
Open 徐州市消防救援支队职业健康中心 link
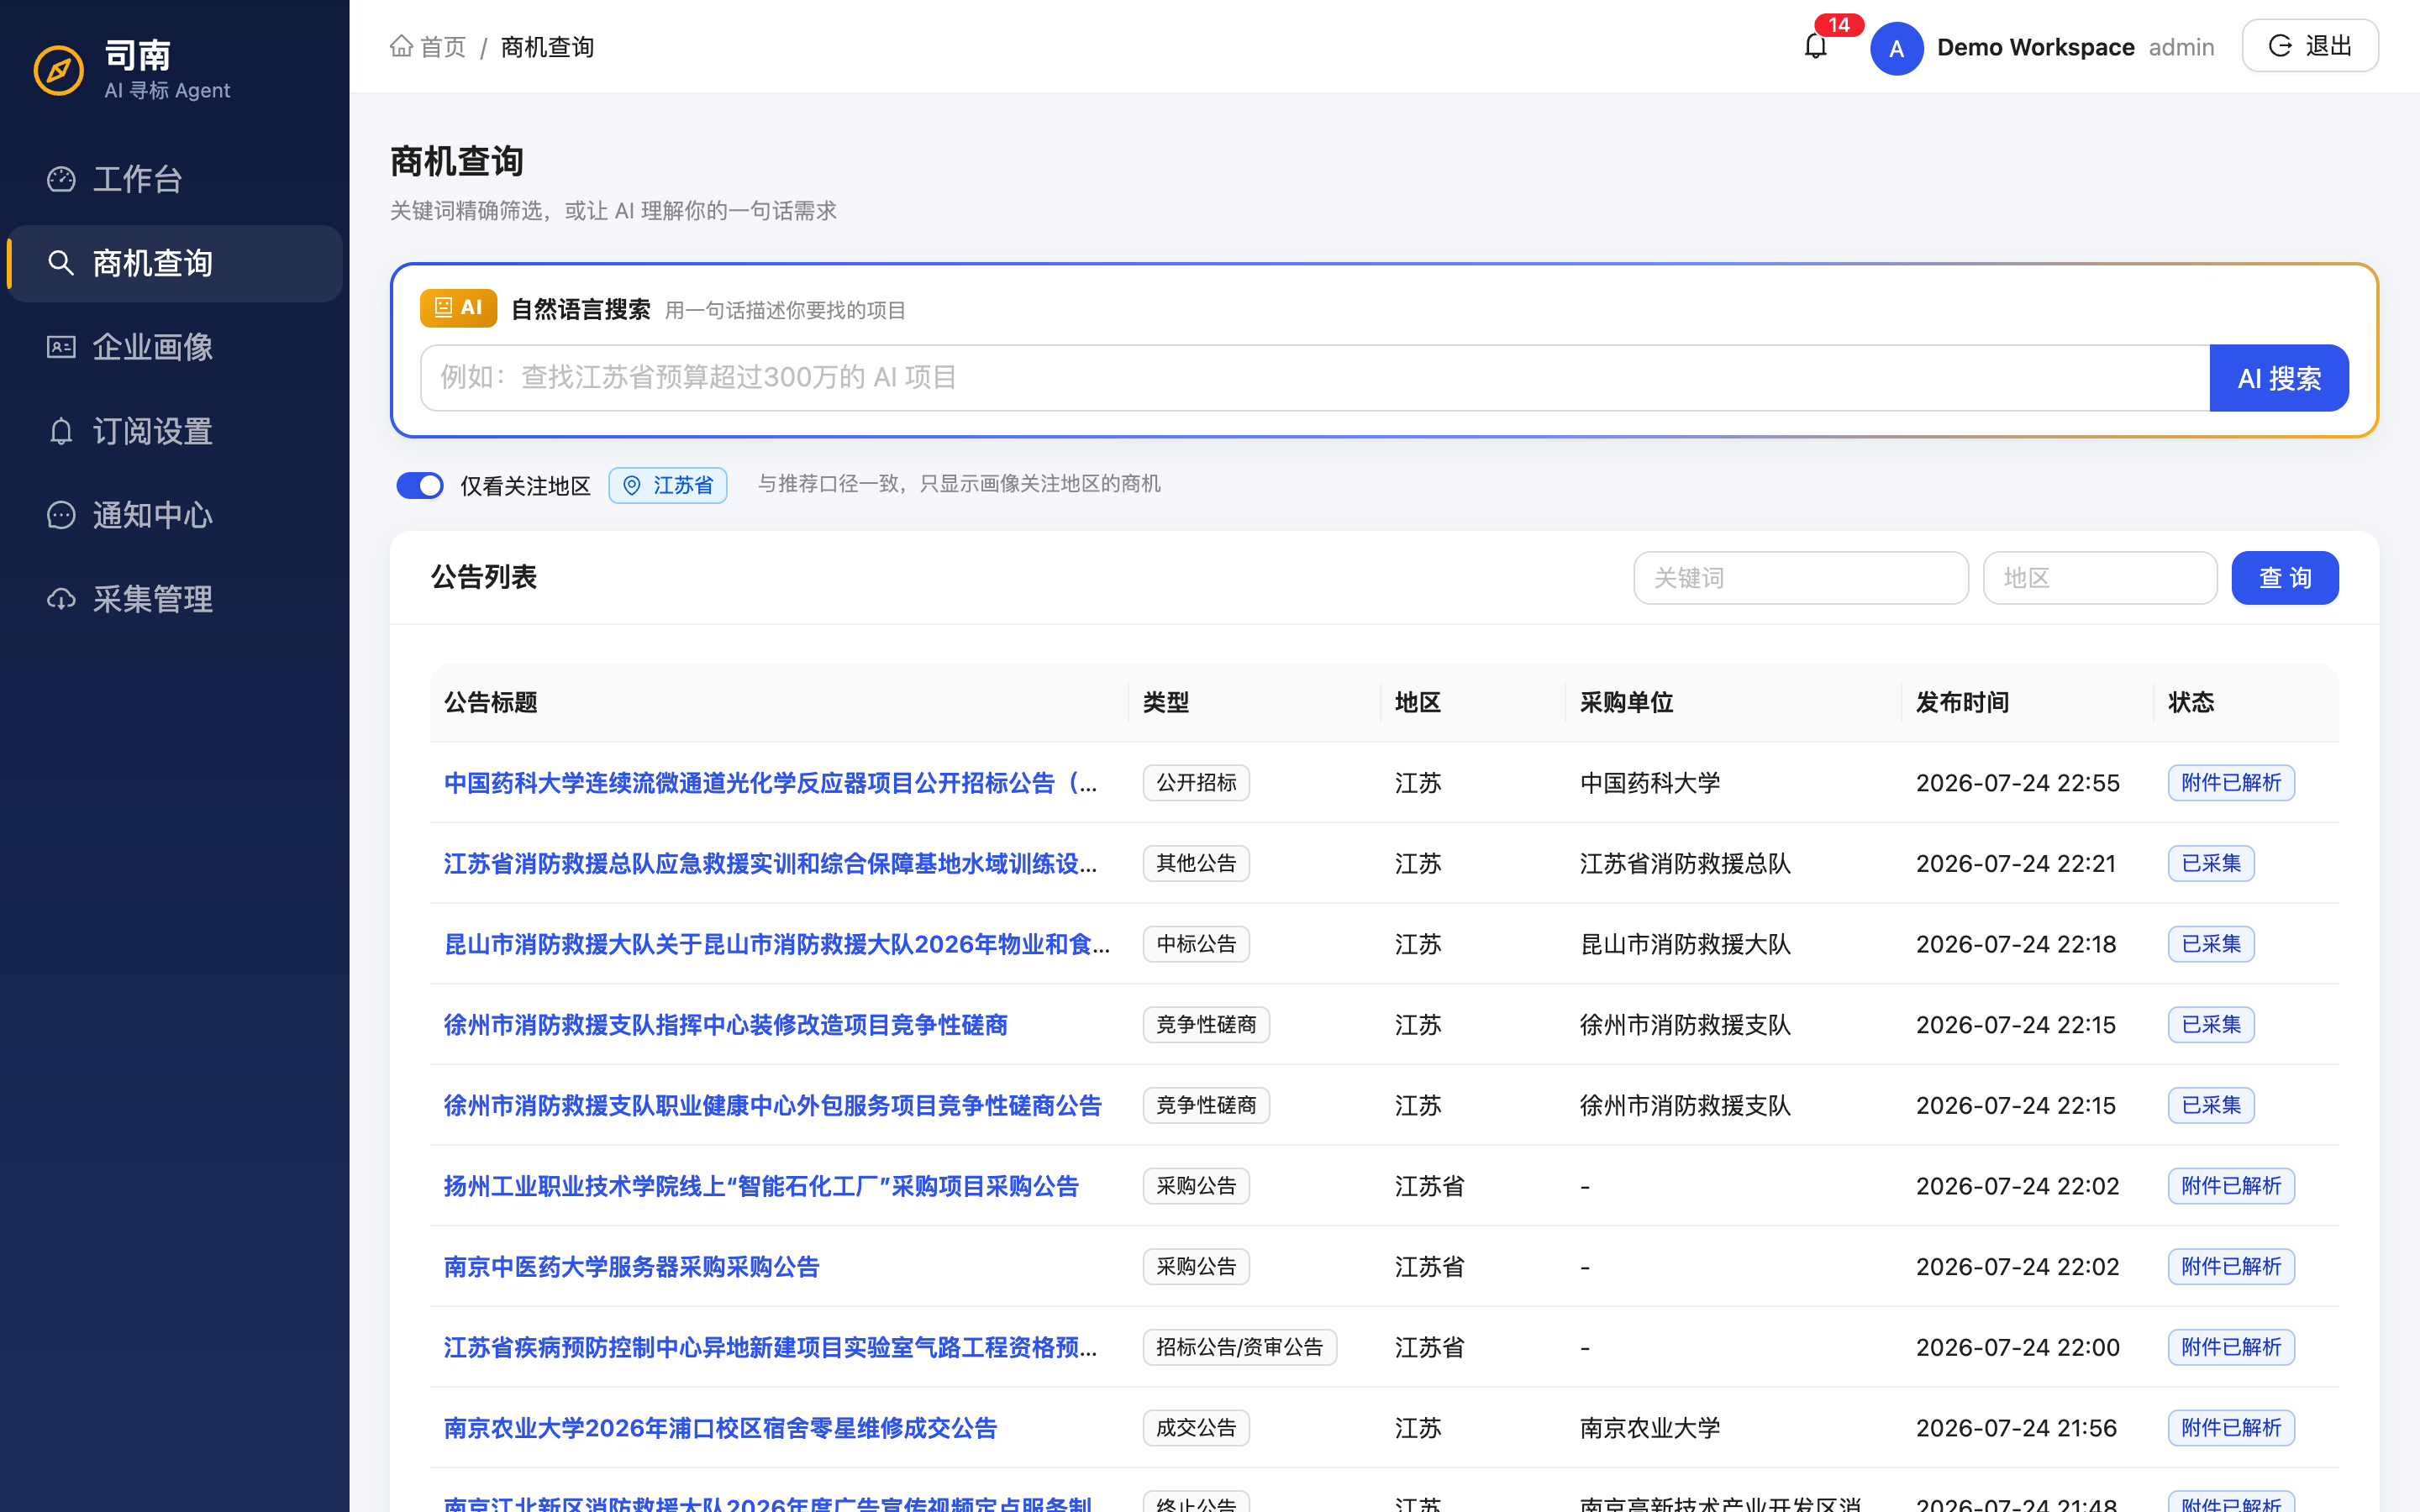773,1106
